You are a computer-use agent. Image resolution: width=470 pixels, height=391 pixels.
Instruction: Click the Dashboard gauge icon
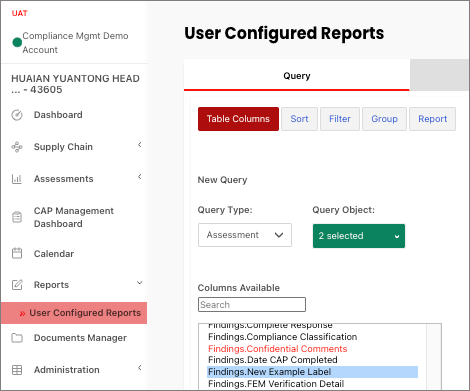click(x=17, y=115)
